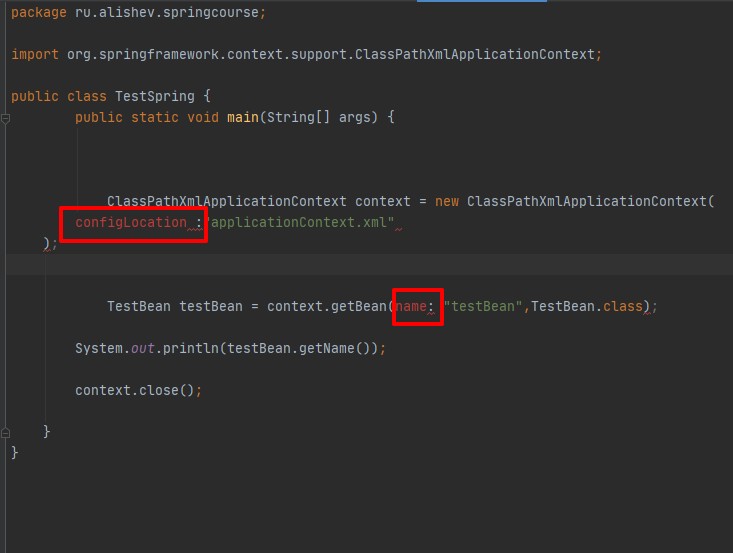
Task: Click the main method name
Action: [x=243, y=117]
